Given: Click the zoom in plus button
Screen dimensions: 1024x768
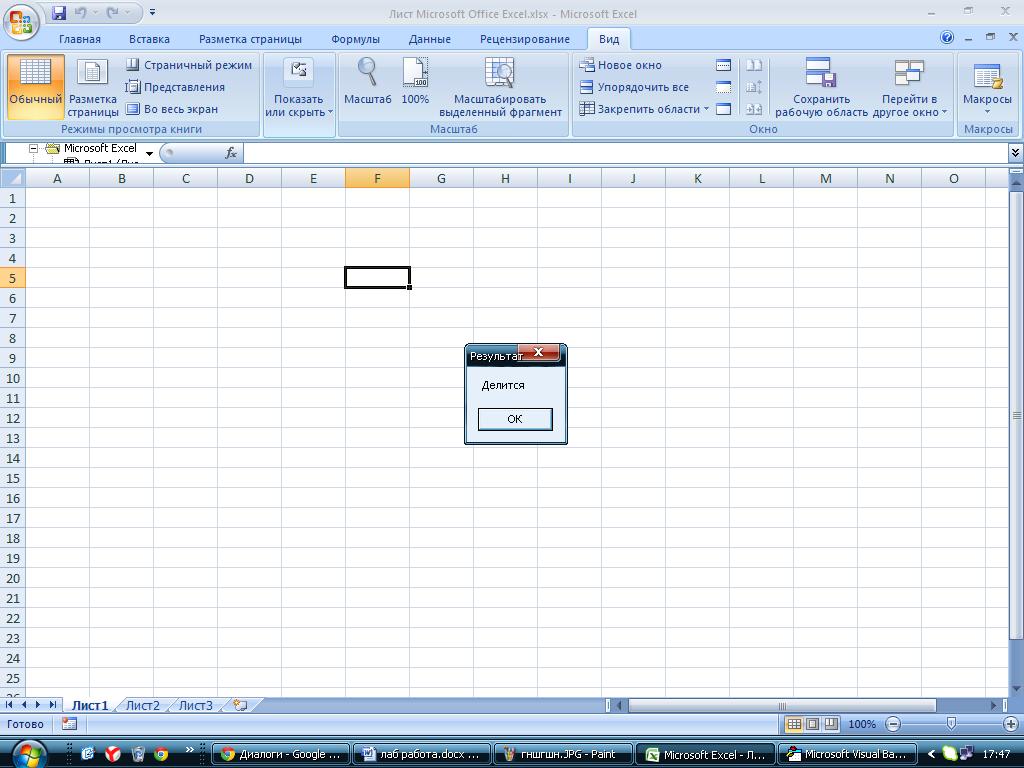Looking at the screenshot, I should click(1010, 724).
